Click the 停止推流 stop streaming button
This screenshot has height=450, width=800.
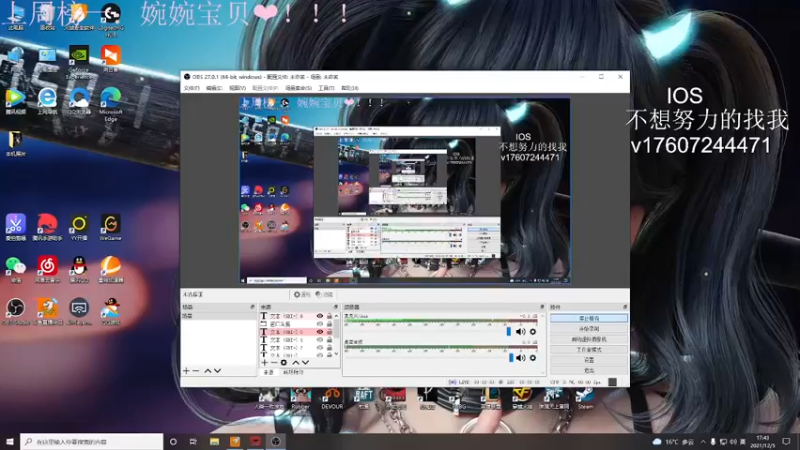589,318
